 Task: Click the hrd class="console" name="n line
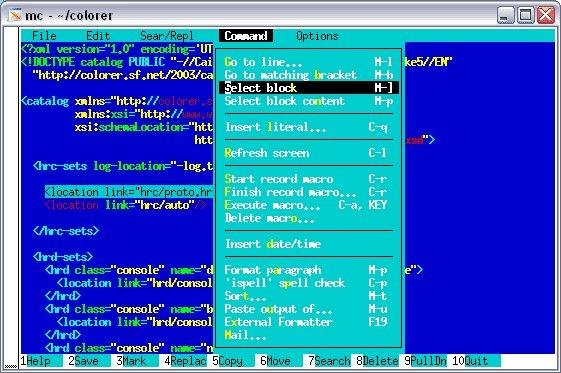pyautogui.click(x=129, y=348)
